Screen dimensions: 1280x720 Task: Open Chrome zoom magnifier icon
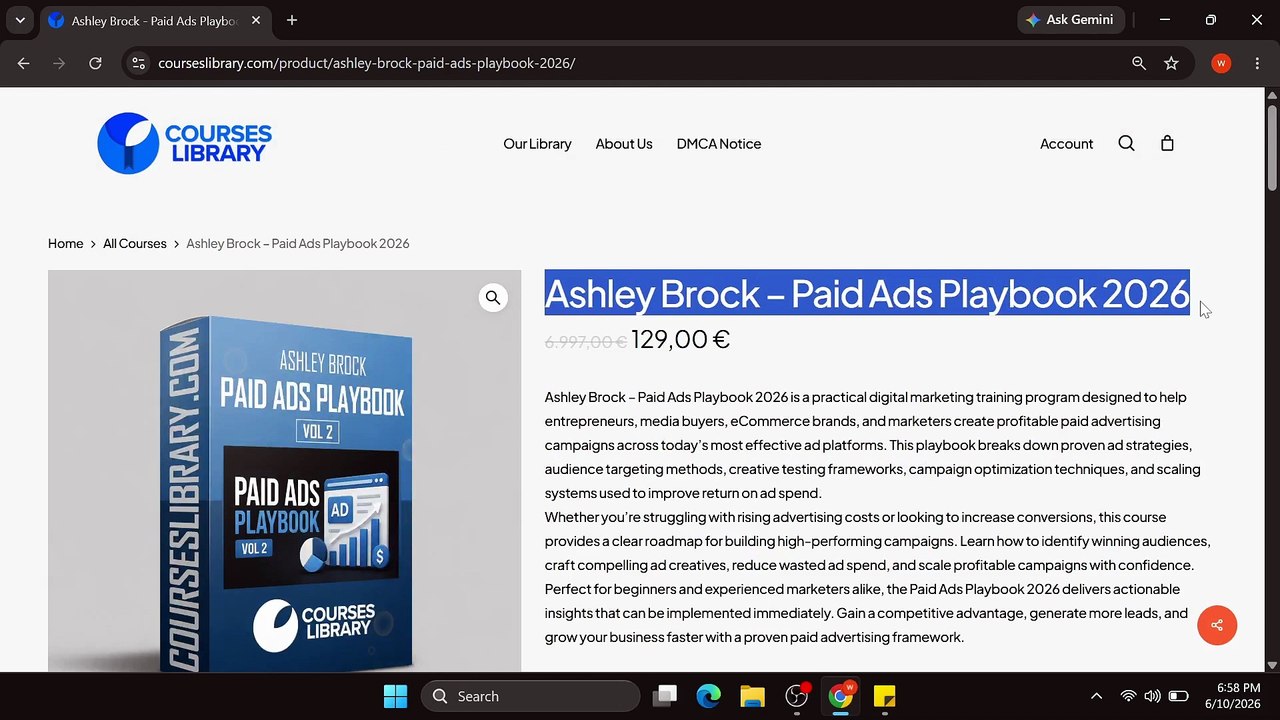[1139, 63]
